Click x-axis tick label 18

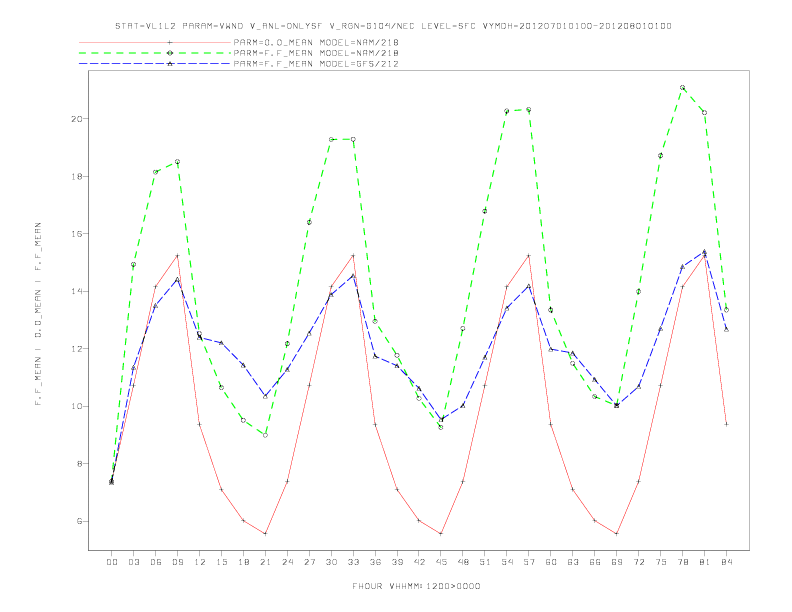coord(243,562)
